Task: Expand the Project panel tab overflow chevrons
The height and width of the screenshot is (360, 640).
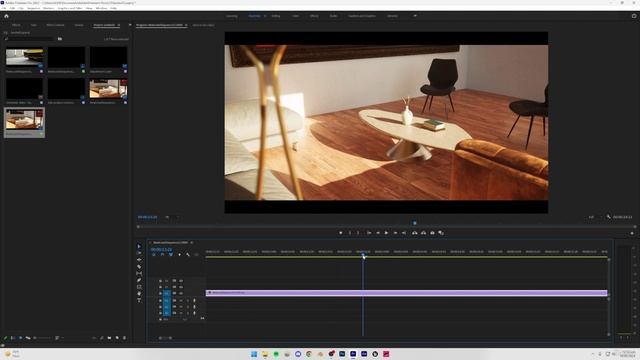Action: (x=130, y=25)
